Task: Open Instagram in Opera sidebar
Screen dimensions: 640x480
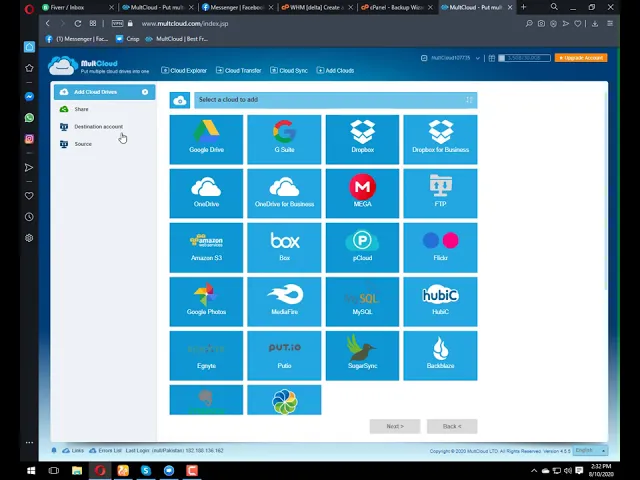Action: 29,139
